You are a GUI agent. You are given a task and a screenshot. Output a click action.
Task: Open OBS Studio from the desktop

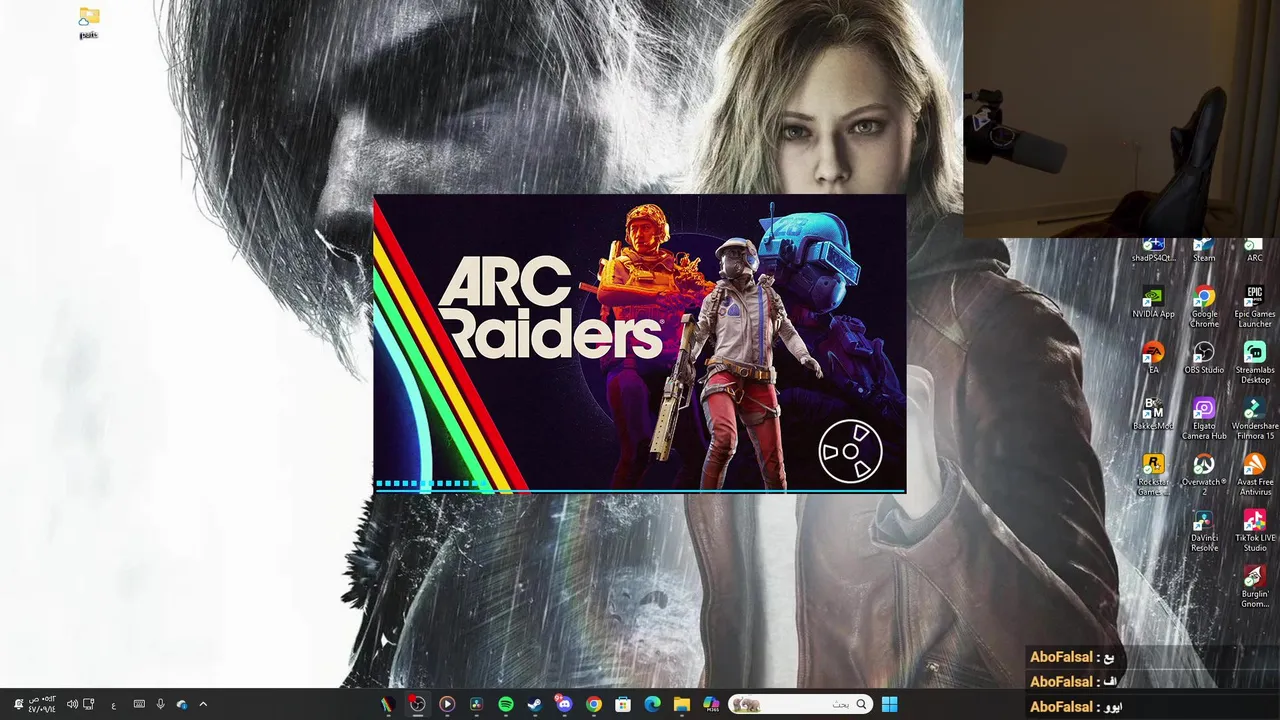1204,358
